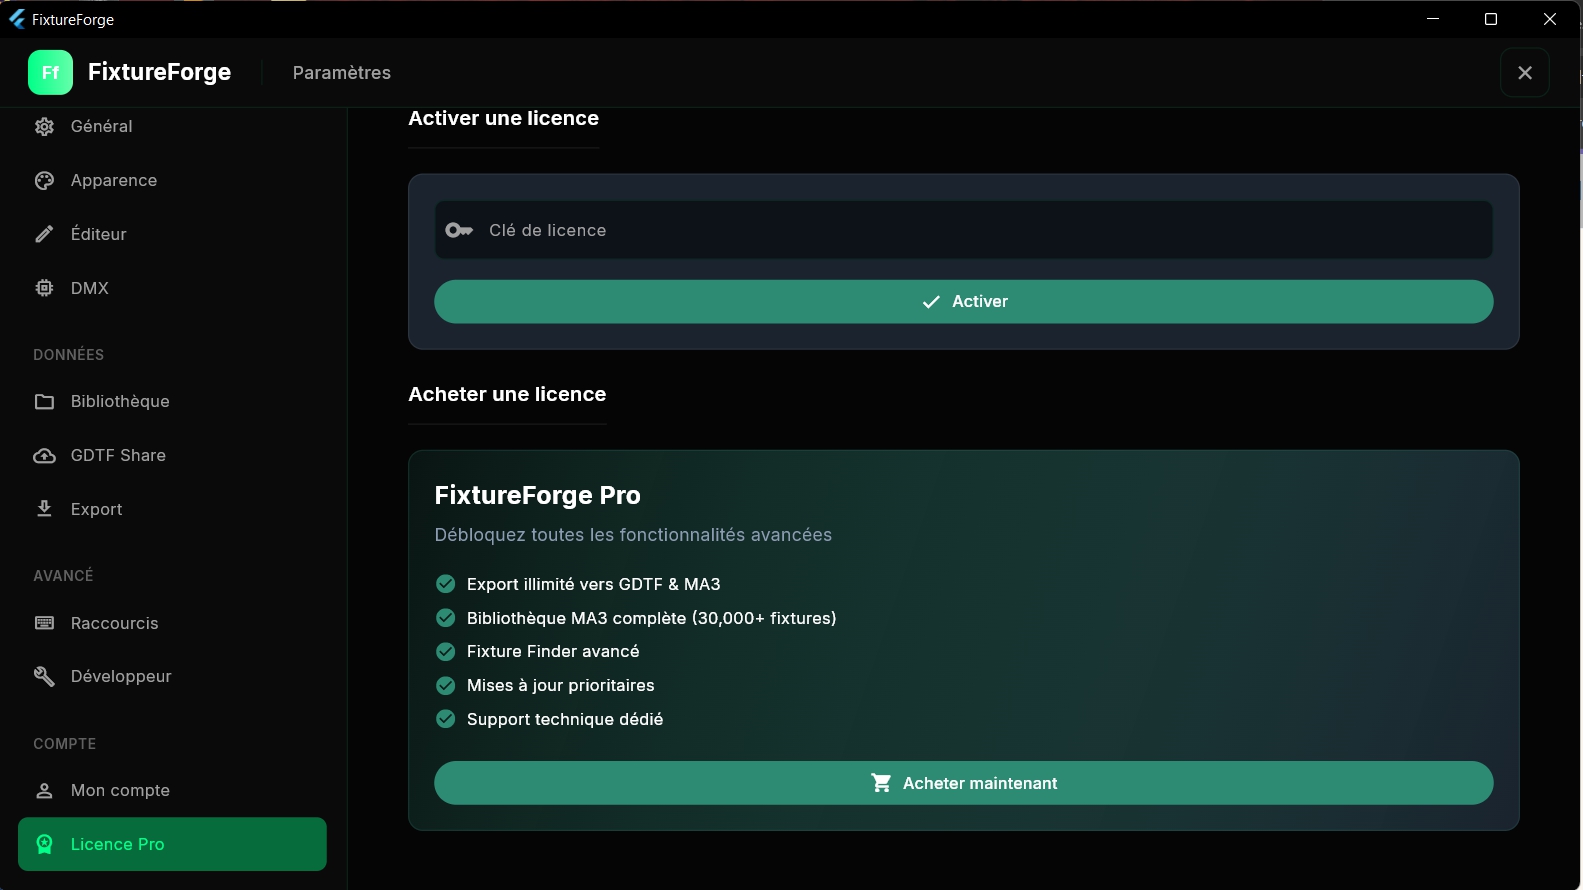Click check icon beside Mises à jour prioritaires
The image size is (1583, 890).
(446, 685)
